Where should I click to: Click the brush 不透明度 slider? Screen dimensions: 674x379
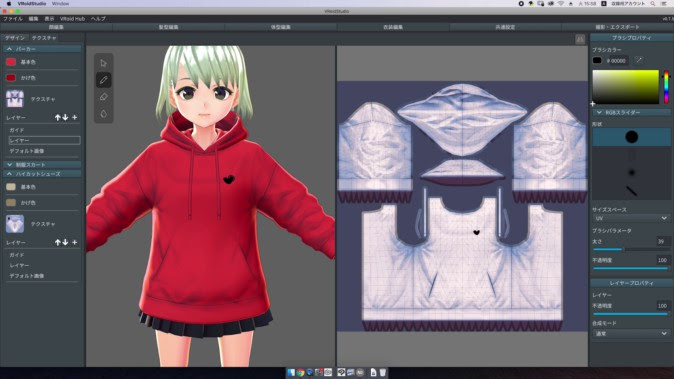[x=631, y=268]
